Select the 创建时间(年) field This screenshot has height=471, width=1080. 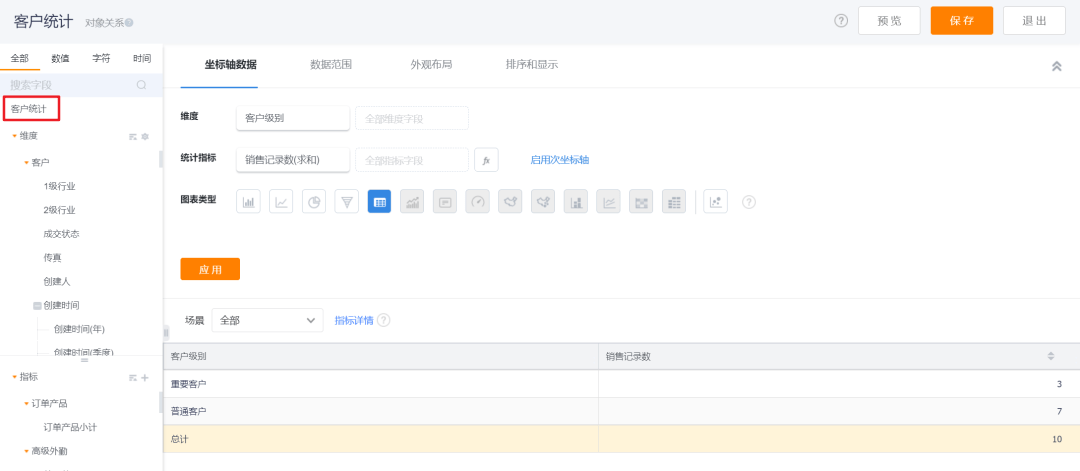(79, 329)
